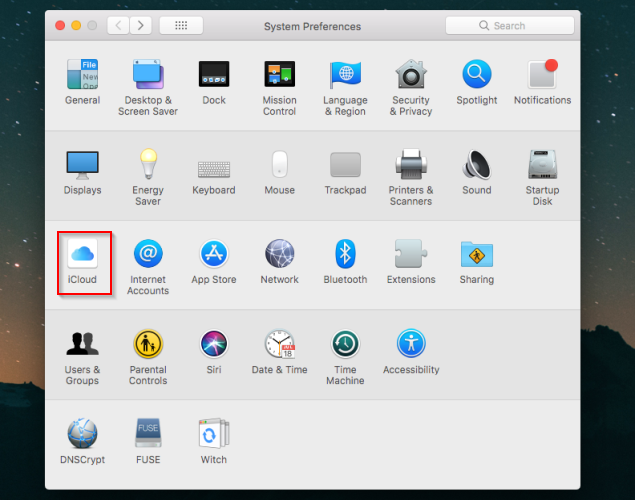Image resolution: width=635 pixels, height=500 pixels.
Task: Open the Accessibility settings
Action: point(411,345)
